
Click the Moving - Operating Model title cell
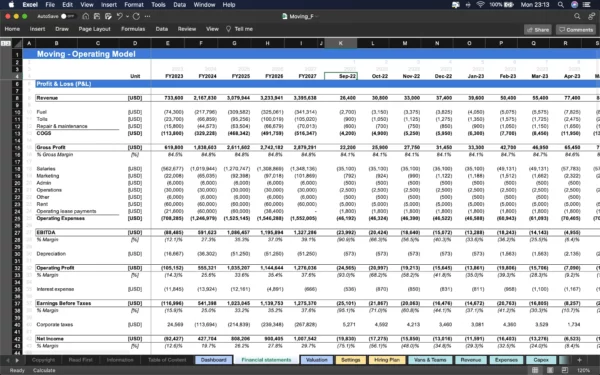click(86, 54)
